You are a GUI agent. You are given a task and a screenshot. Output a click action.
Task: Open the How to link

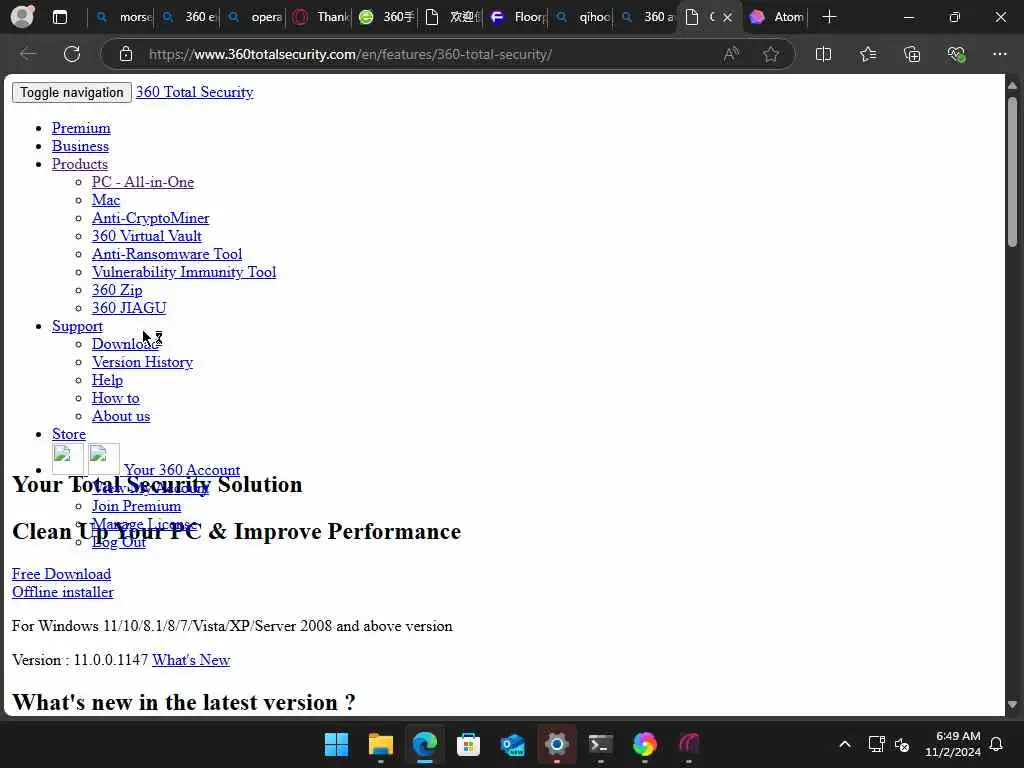116,398
